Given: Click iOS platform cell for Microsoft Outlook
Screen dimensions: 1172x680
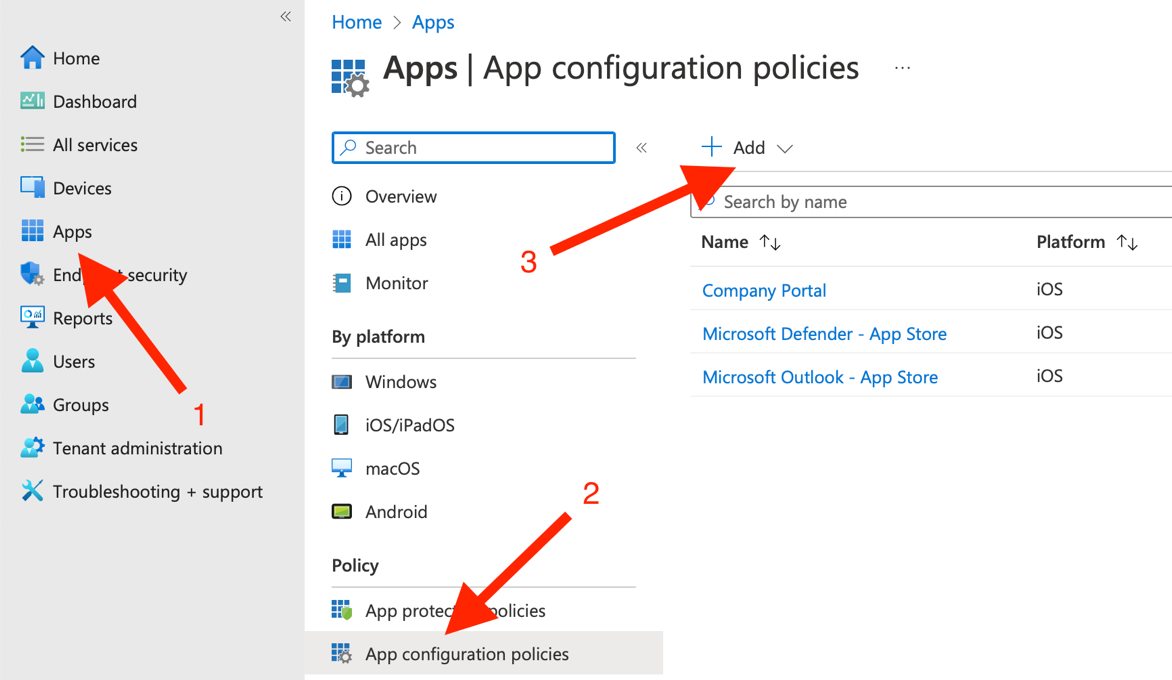Looking at the screenshot, I should 1049,376.
